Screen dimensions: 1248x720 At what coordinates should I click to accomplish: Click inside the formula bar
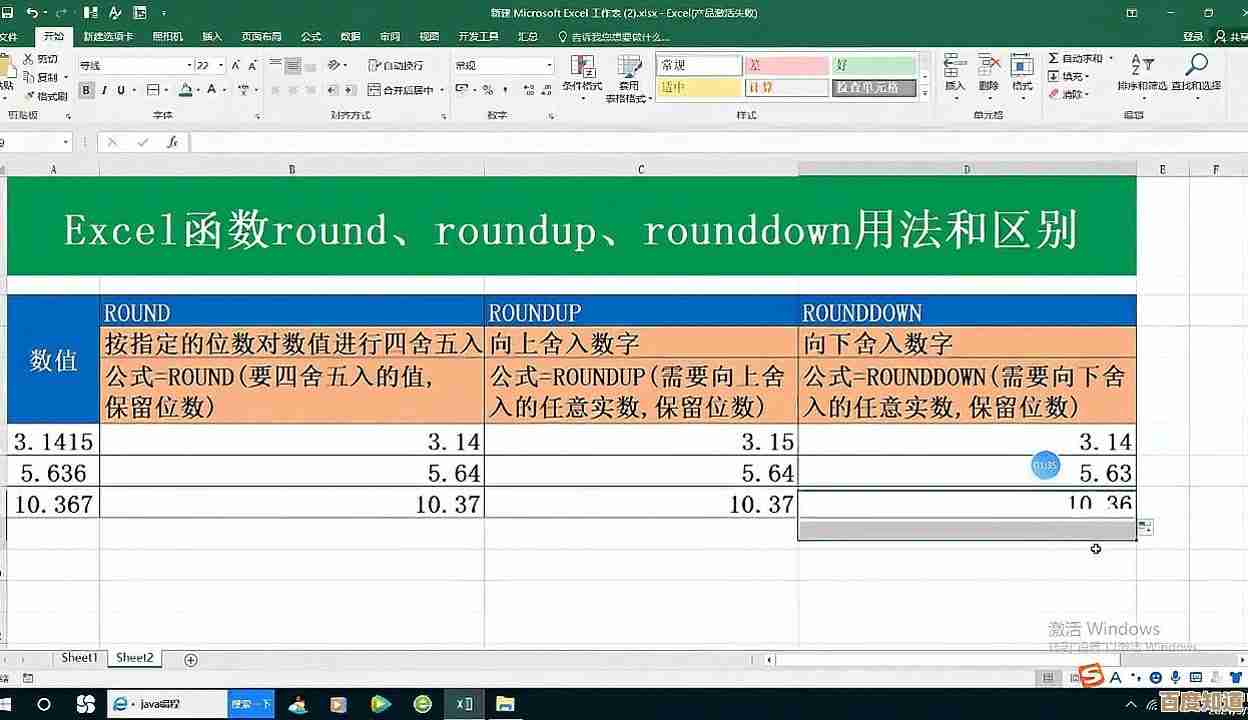400,141
